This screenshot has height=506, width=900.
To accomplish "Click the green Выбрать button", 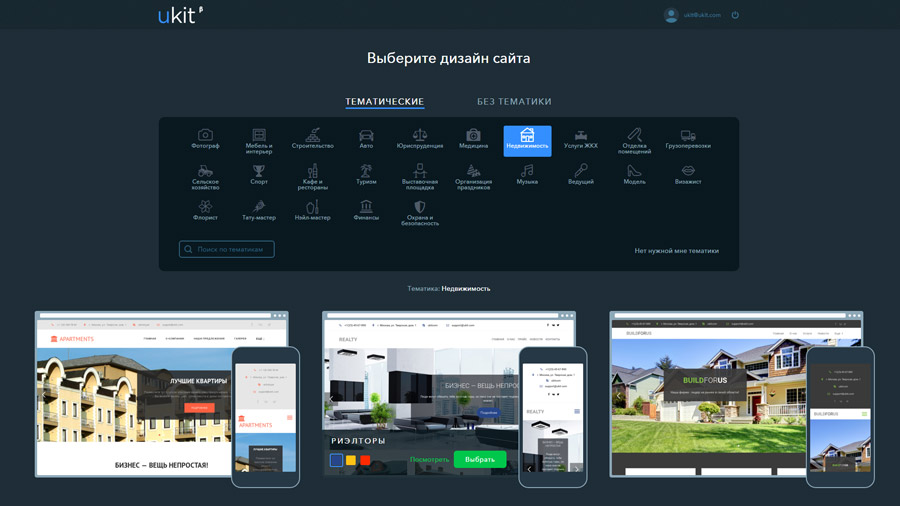I will pos(480,460).
